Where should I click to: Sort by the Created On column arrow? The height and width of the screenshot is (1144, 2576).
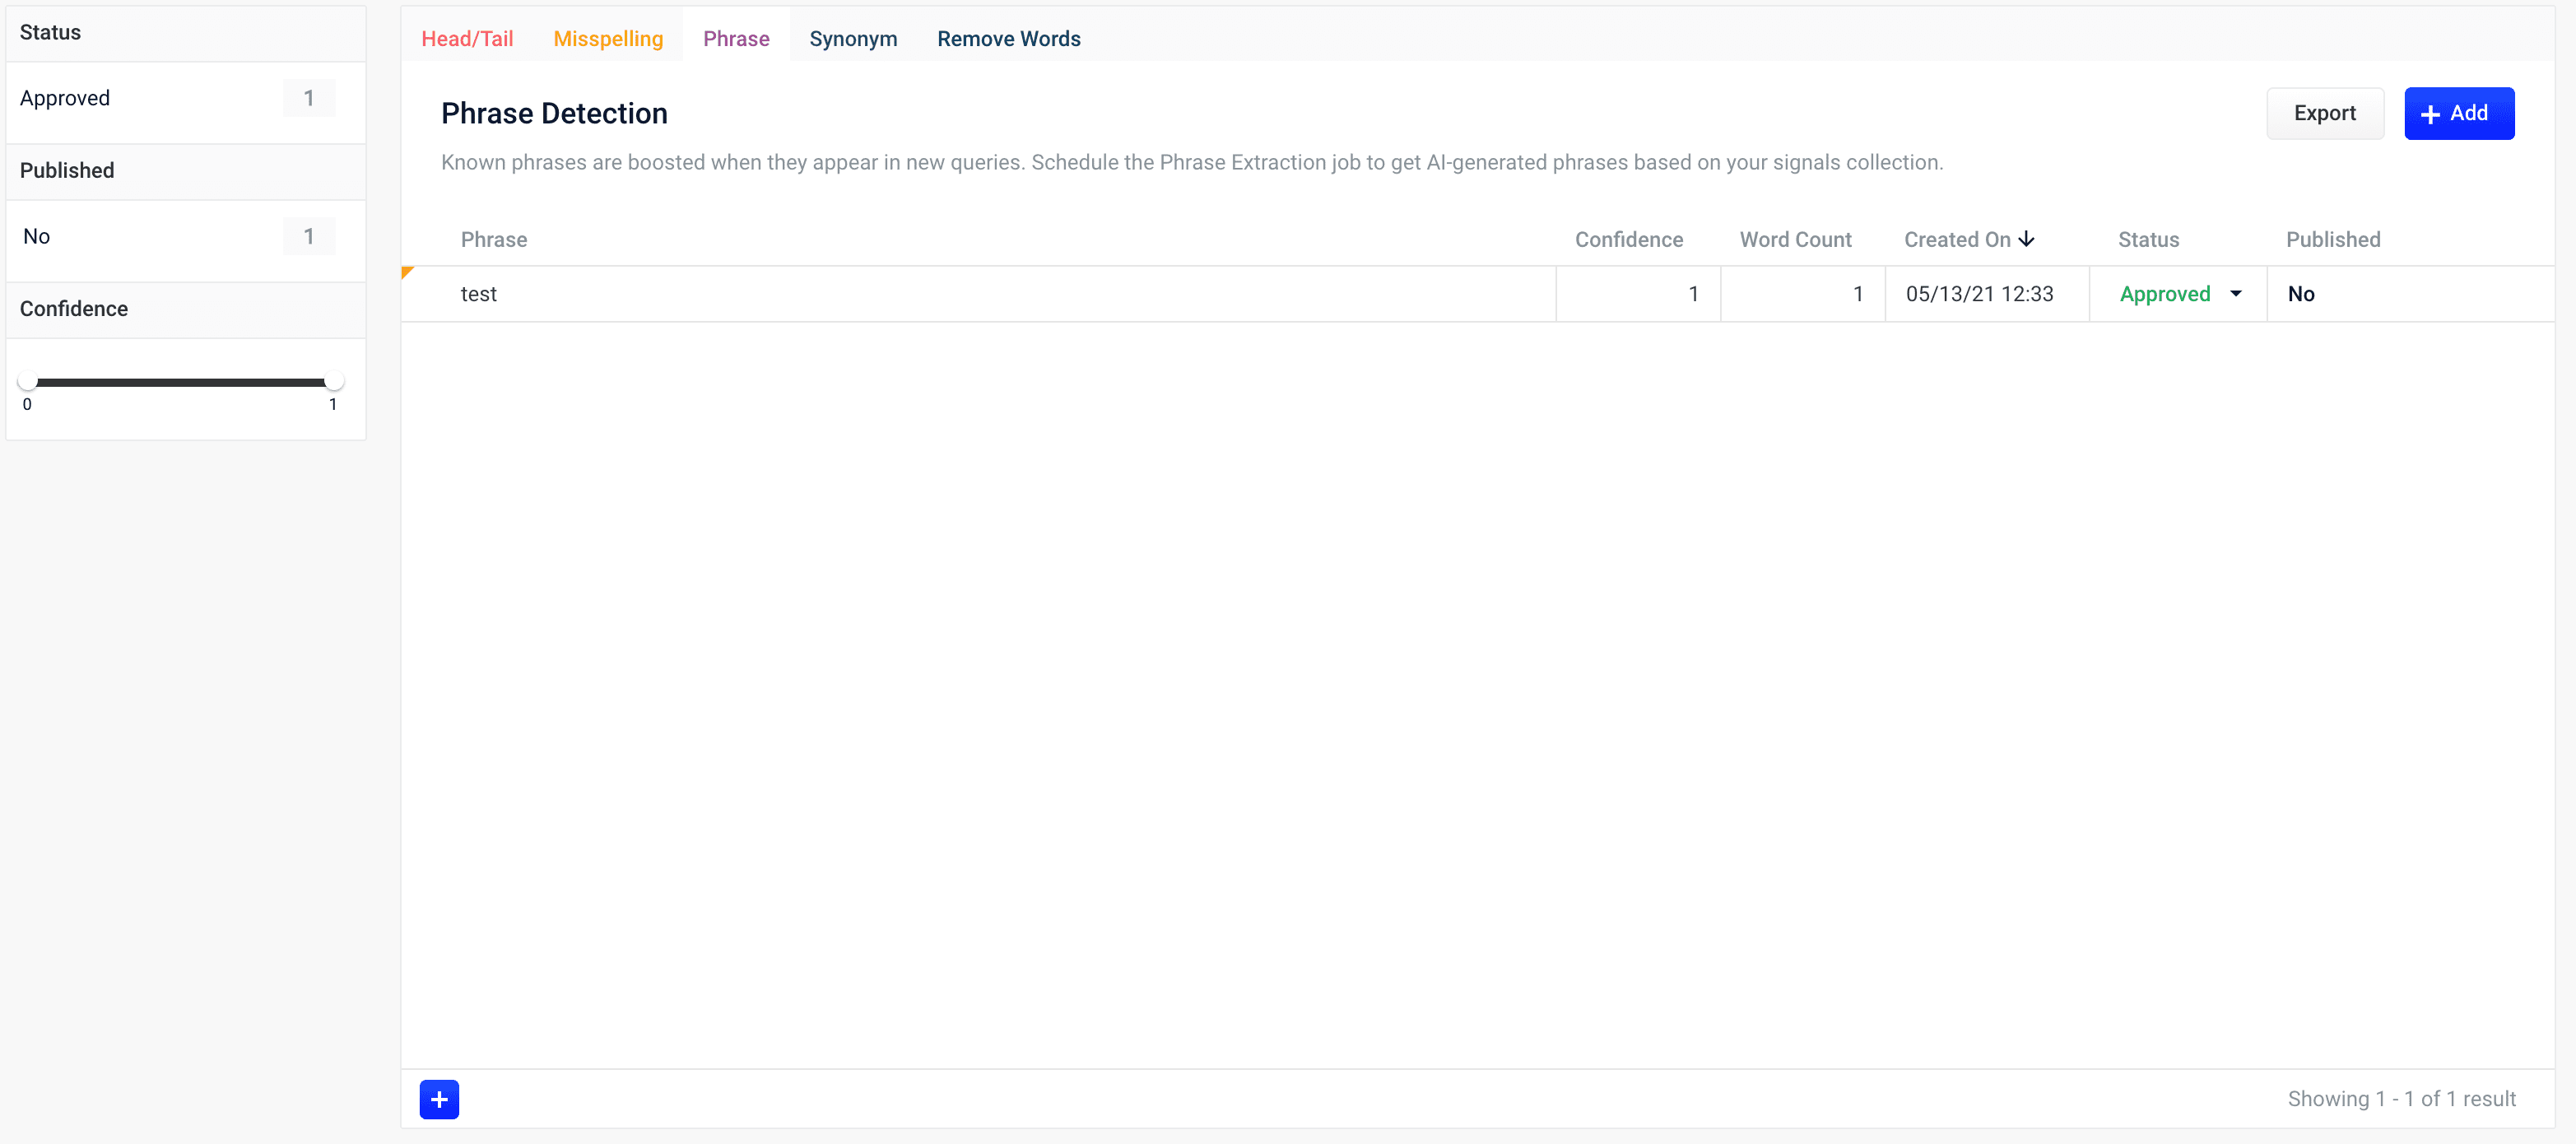point(2026,239)
